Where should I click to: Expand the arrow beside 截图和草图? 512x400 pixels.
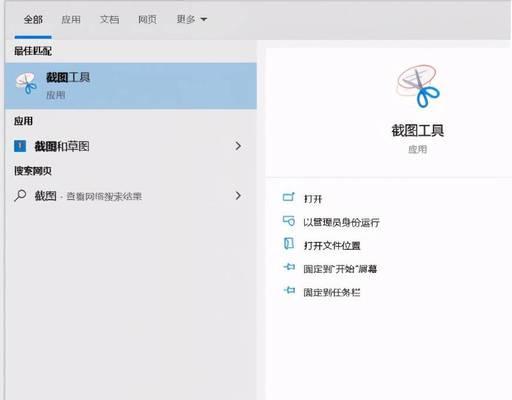coord(238,146)
